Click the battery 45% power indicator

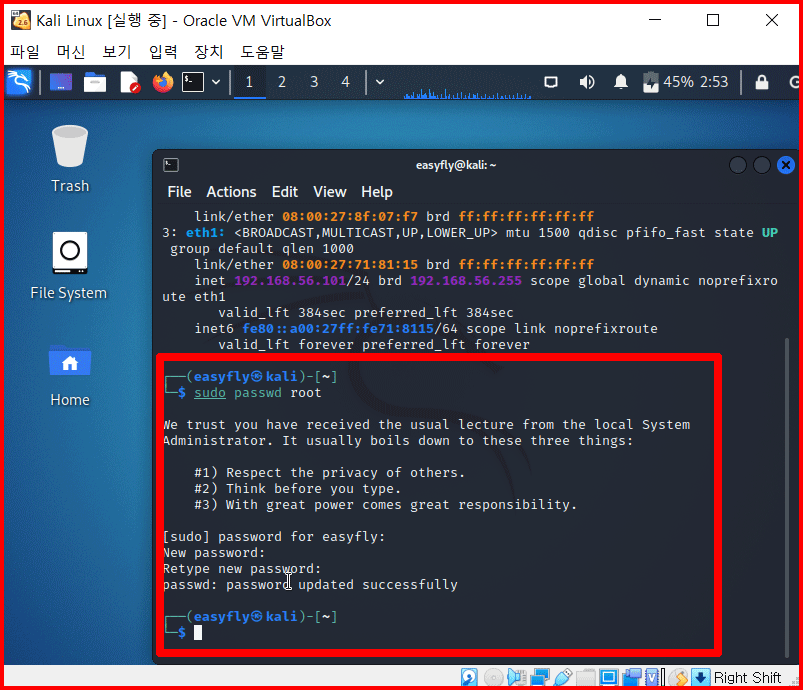tap(668, 82)
